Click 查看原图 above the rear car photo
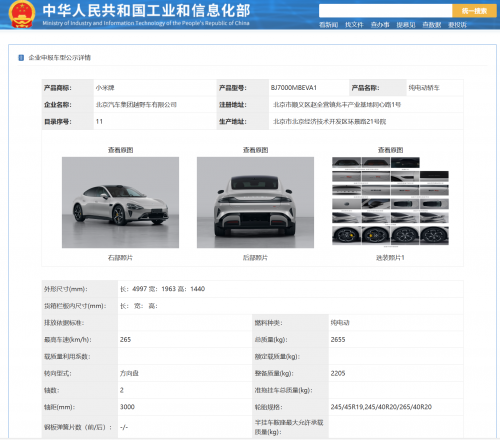 point(255,150)
